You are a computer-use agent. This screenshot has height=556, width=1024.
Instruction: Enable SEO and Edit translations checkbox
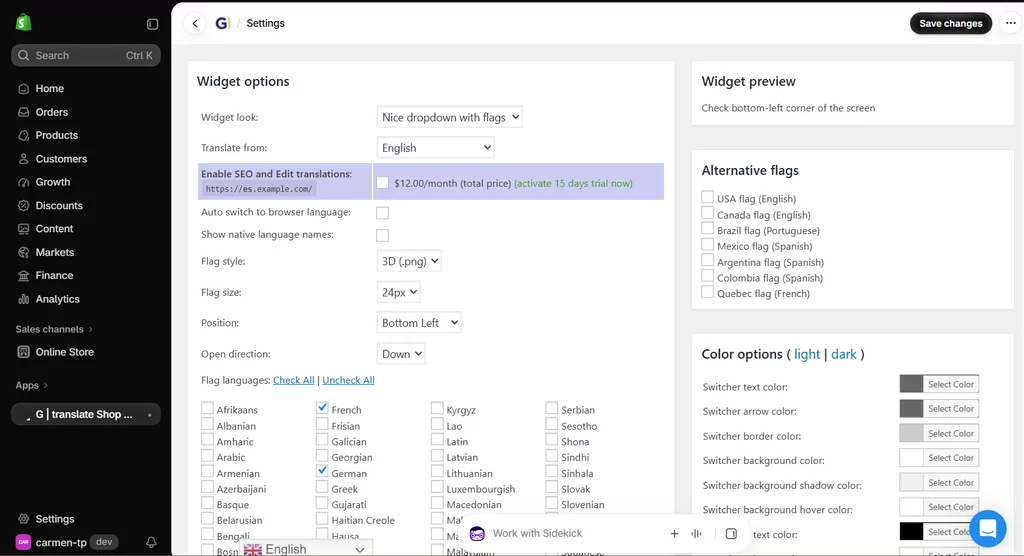click(382, 183)
